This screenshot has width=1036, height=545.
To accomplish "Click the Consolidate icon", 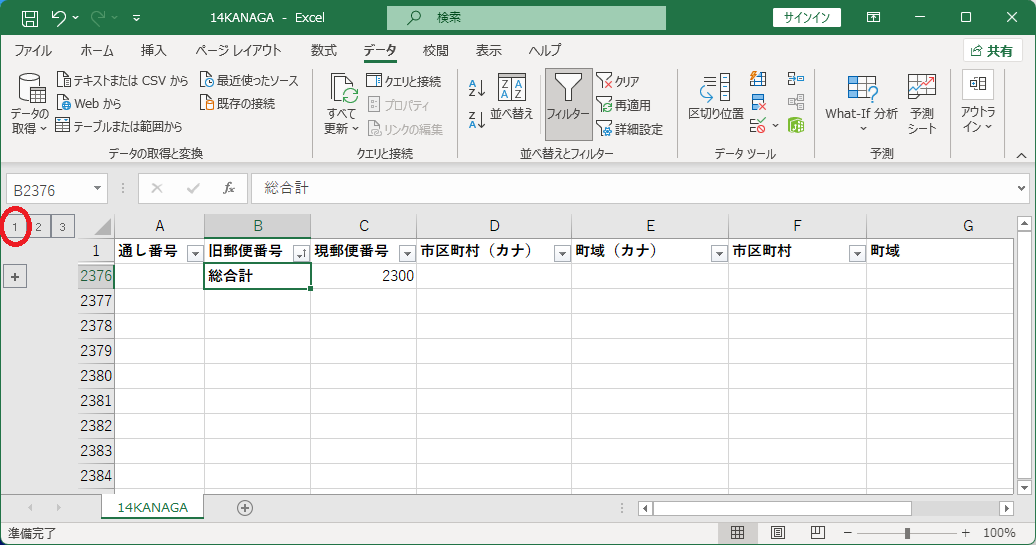I will (796, 79).
